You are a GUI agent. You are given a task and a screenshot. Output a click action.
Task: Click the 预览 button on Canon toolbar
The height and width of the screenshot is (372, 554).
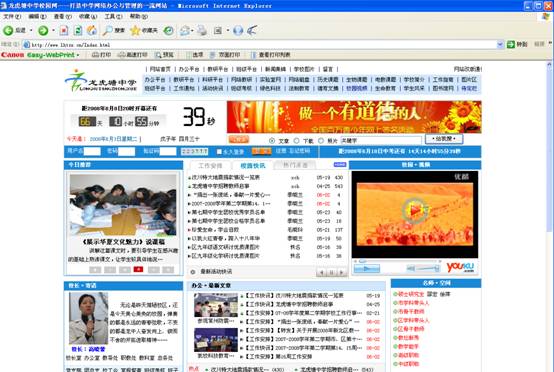tap(165, 55)
